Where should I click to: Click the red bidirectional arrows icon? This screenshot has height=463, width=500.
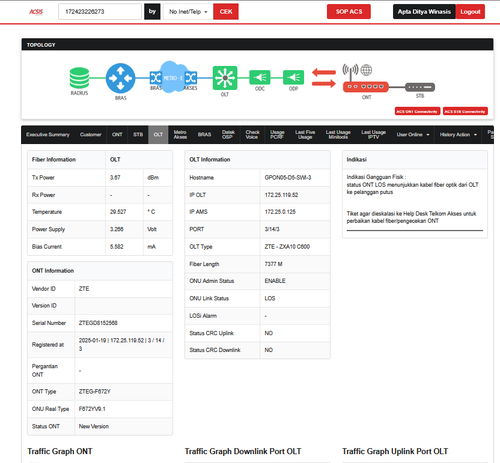324,78
